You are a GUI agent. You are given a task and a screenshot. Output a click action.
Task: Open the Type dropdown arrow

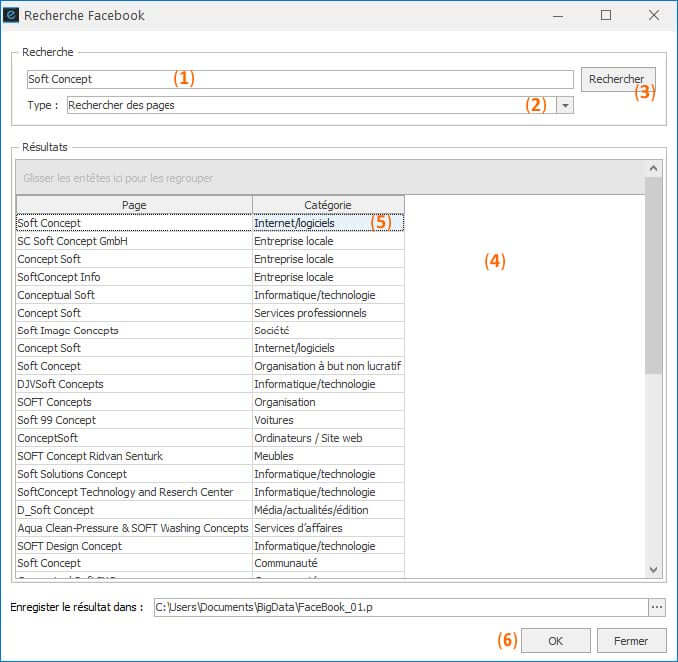pos(565,105)
